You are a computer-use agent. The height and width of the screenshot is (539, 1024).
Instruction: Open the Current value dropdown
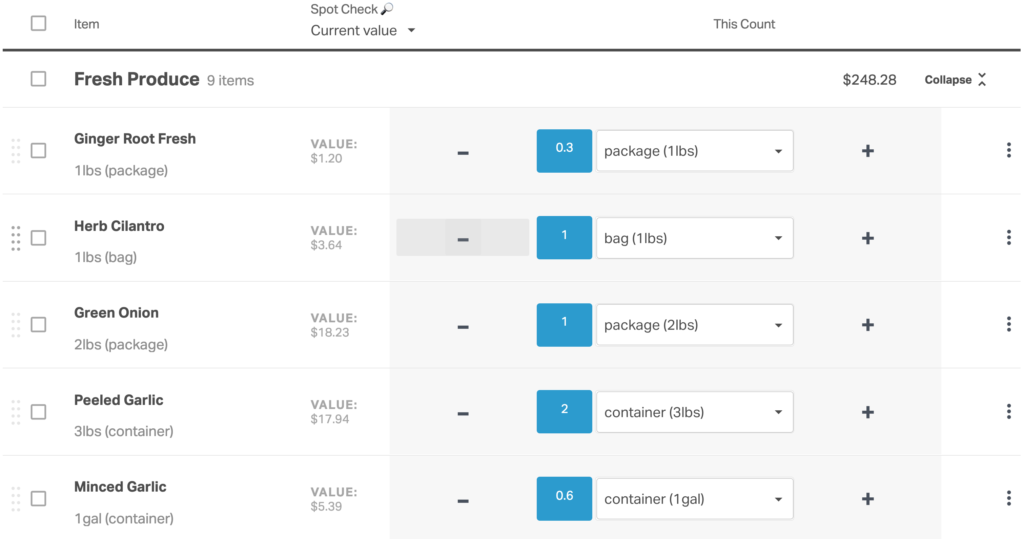pos(363,31)
